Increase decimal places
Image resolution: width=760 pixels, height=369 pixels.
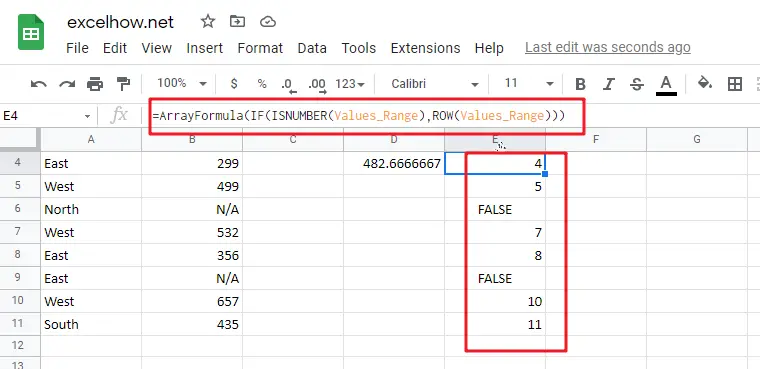pyautogui.click(x=317, y=85)
